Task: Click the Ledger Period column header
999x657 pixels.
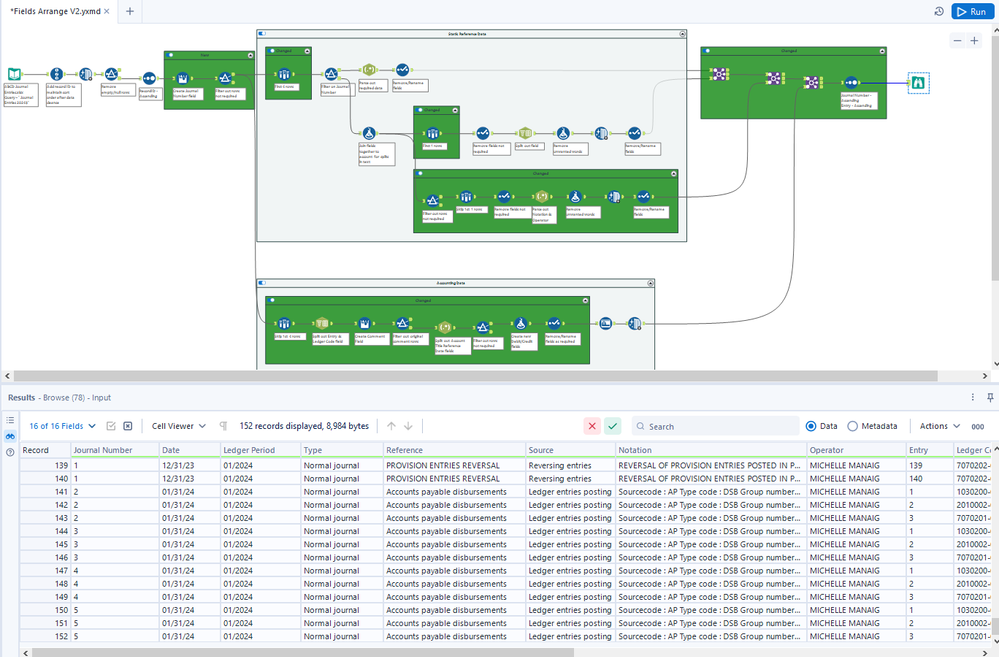Action: [260, 450]
